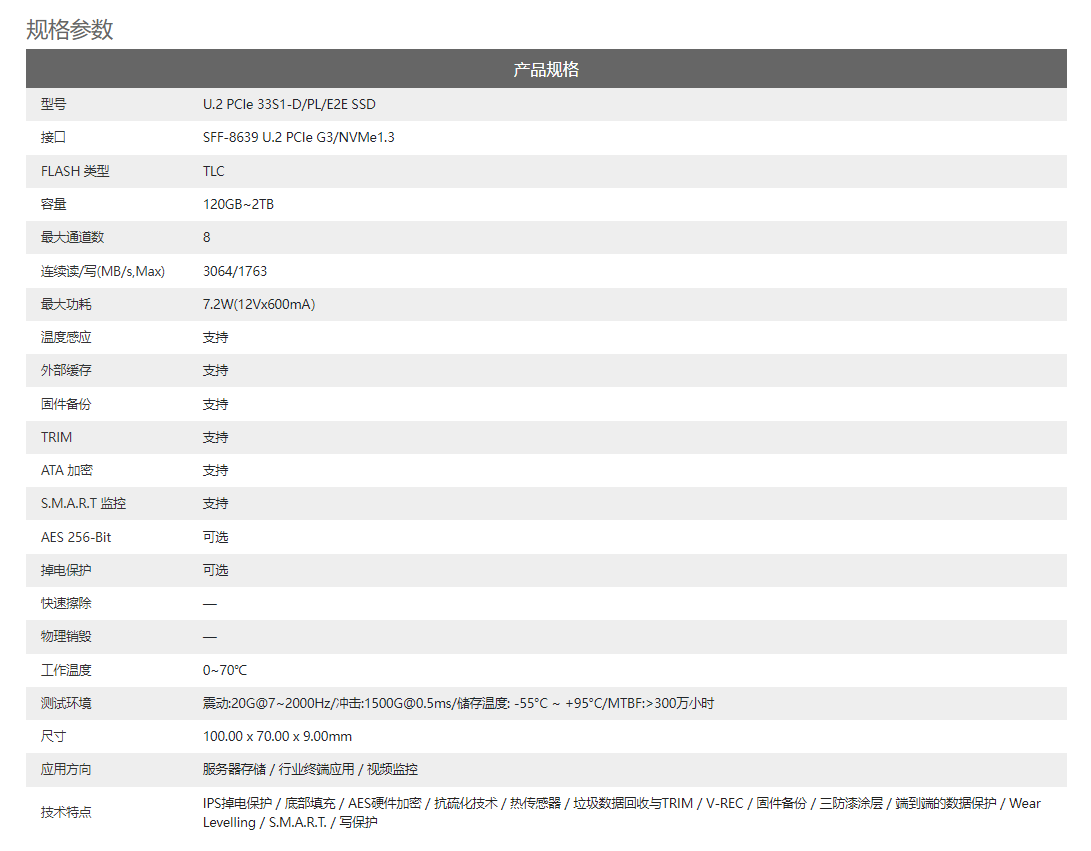The height and width of the screenshot is (851, 1091).
Task: Click the value '8' for 最大通道数
Action: coord(207,237)
